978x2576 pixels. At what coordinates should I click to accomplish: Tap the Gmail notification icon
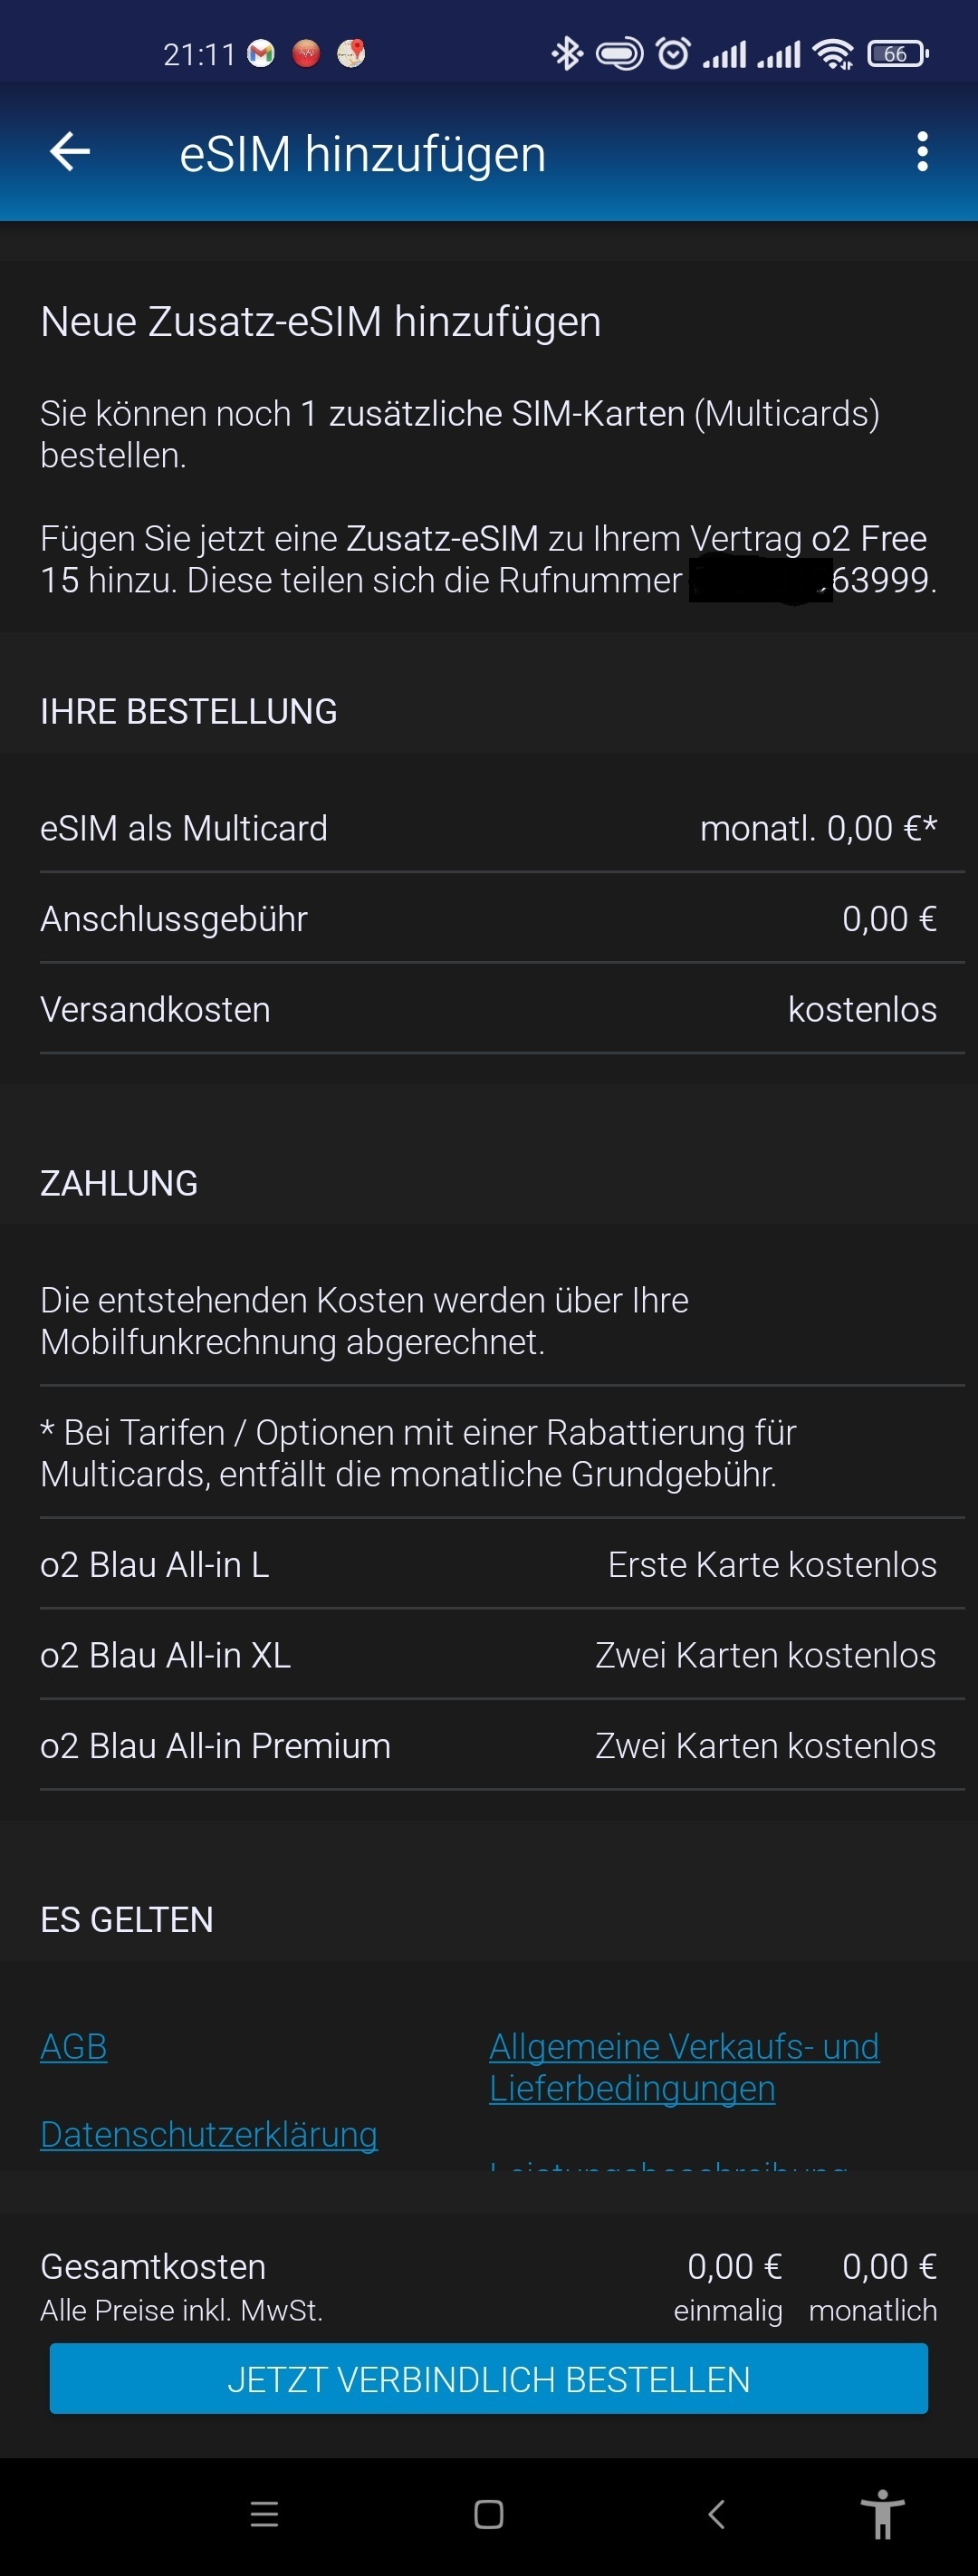[x=261, y=53]
